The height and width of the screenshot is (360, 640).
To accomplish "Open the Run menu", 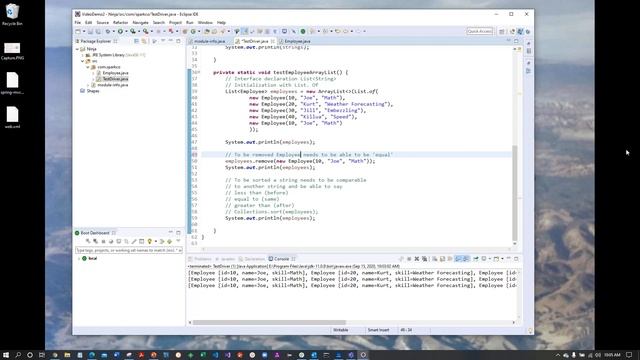I will click(x=189, y=22).
